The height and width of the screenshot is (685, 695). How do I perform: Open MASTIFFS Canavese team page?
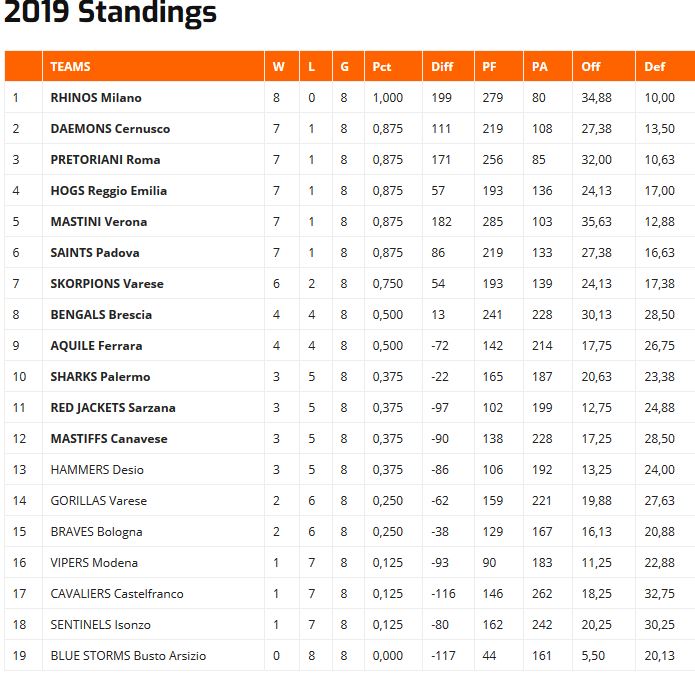tap(109, 439)
